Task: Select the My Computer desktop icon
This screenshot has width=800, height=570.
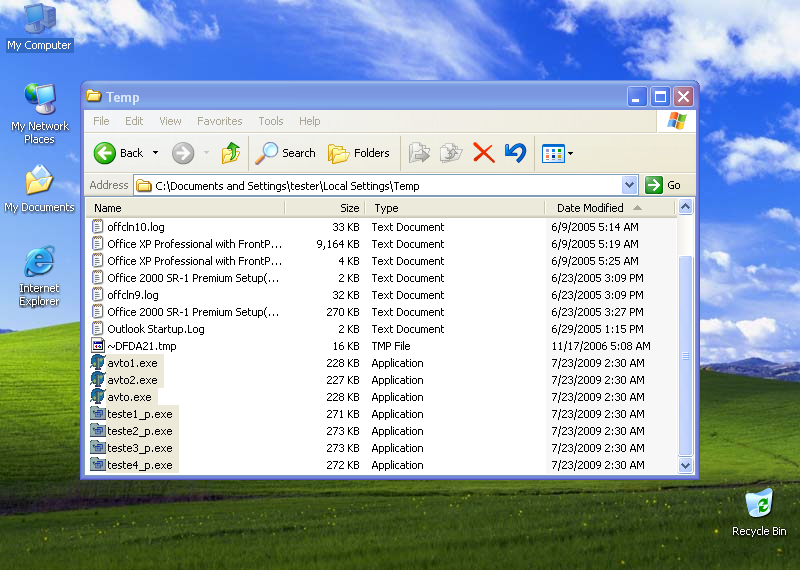Action: tap(39, 27)
